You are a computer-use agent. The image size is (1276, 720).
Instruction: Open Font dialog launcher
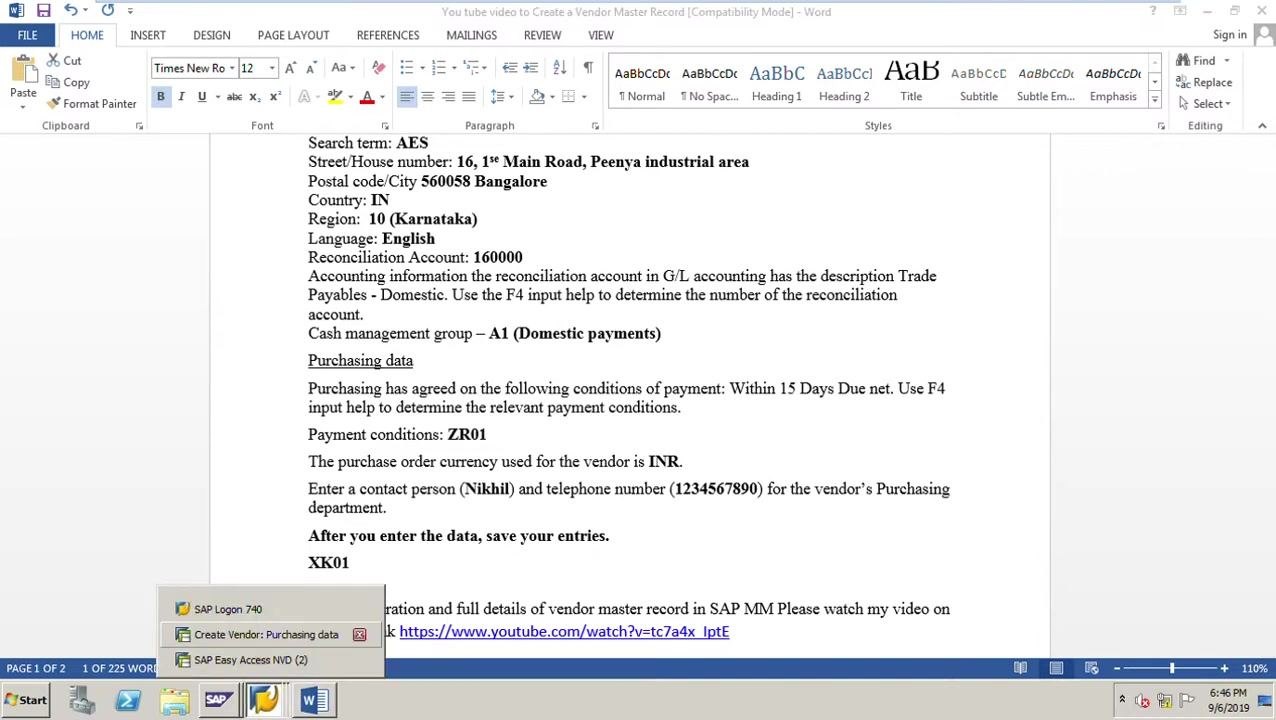click(385, 126)
